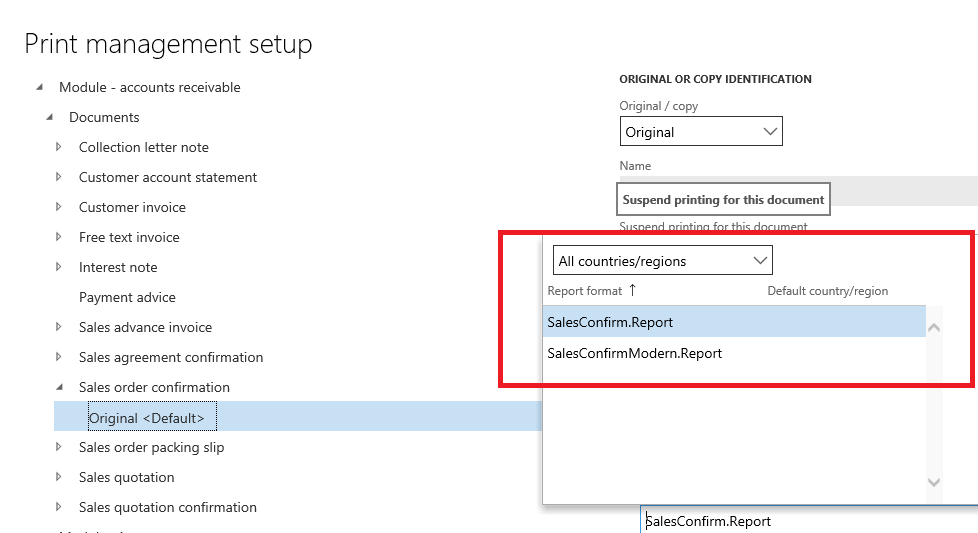Expand Customer account statement node
978x533 pixels.
[x=59, y=177]
